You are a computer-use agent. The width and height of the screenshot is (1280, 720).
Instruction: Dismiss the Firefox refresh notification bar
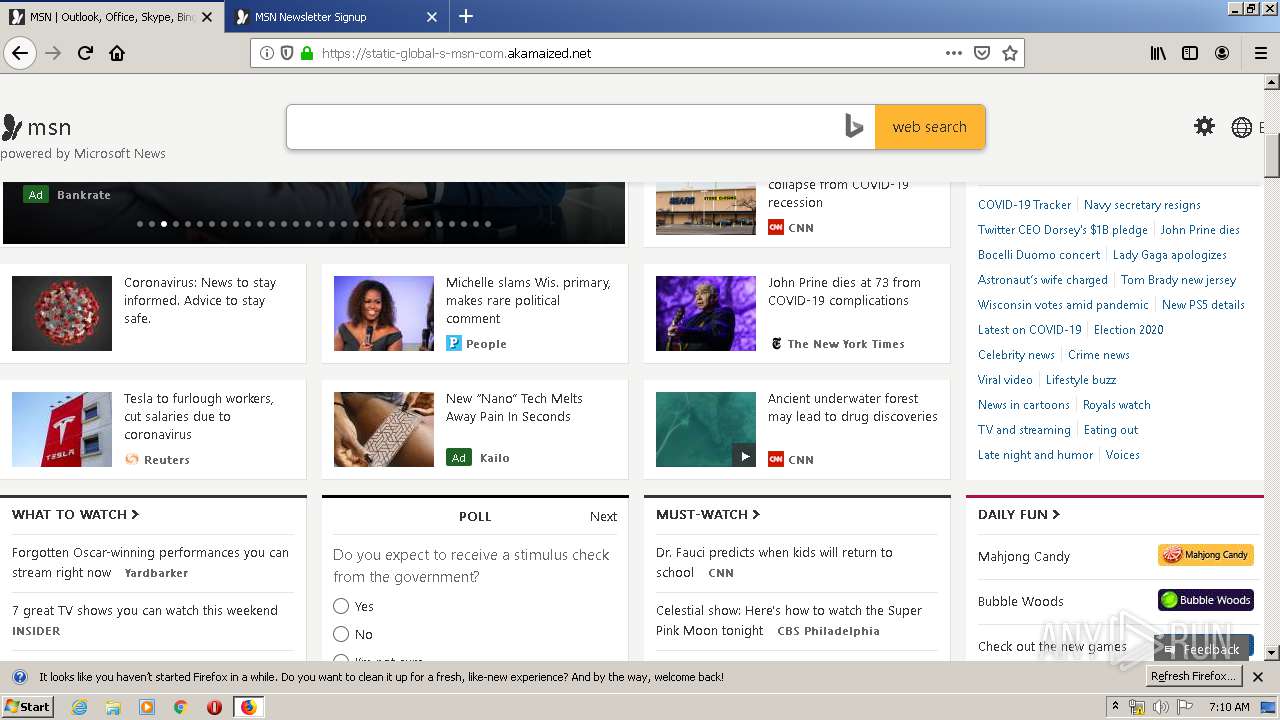(x=1258, y=677)
